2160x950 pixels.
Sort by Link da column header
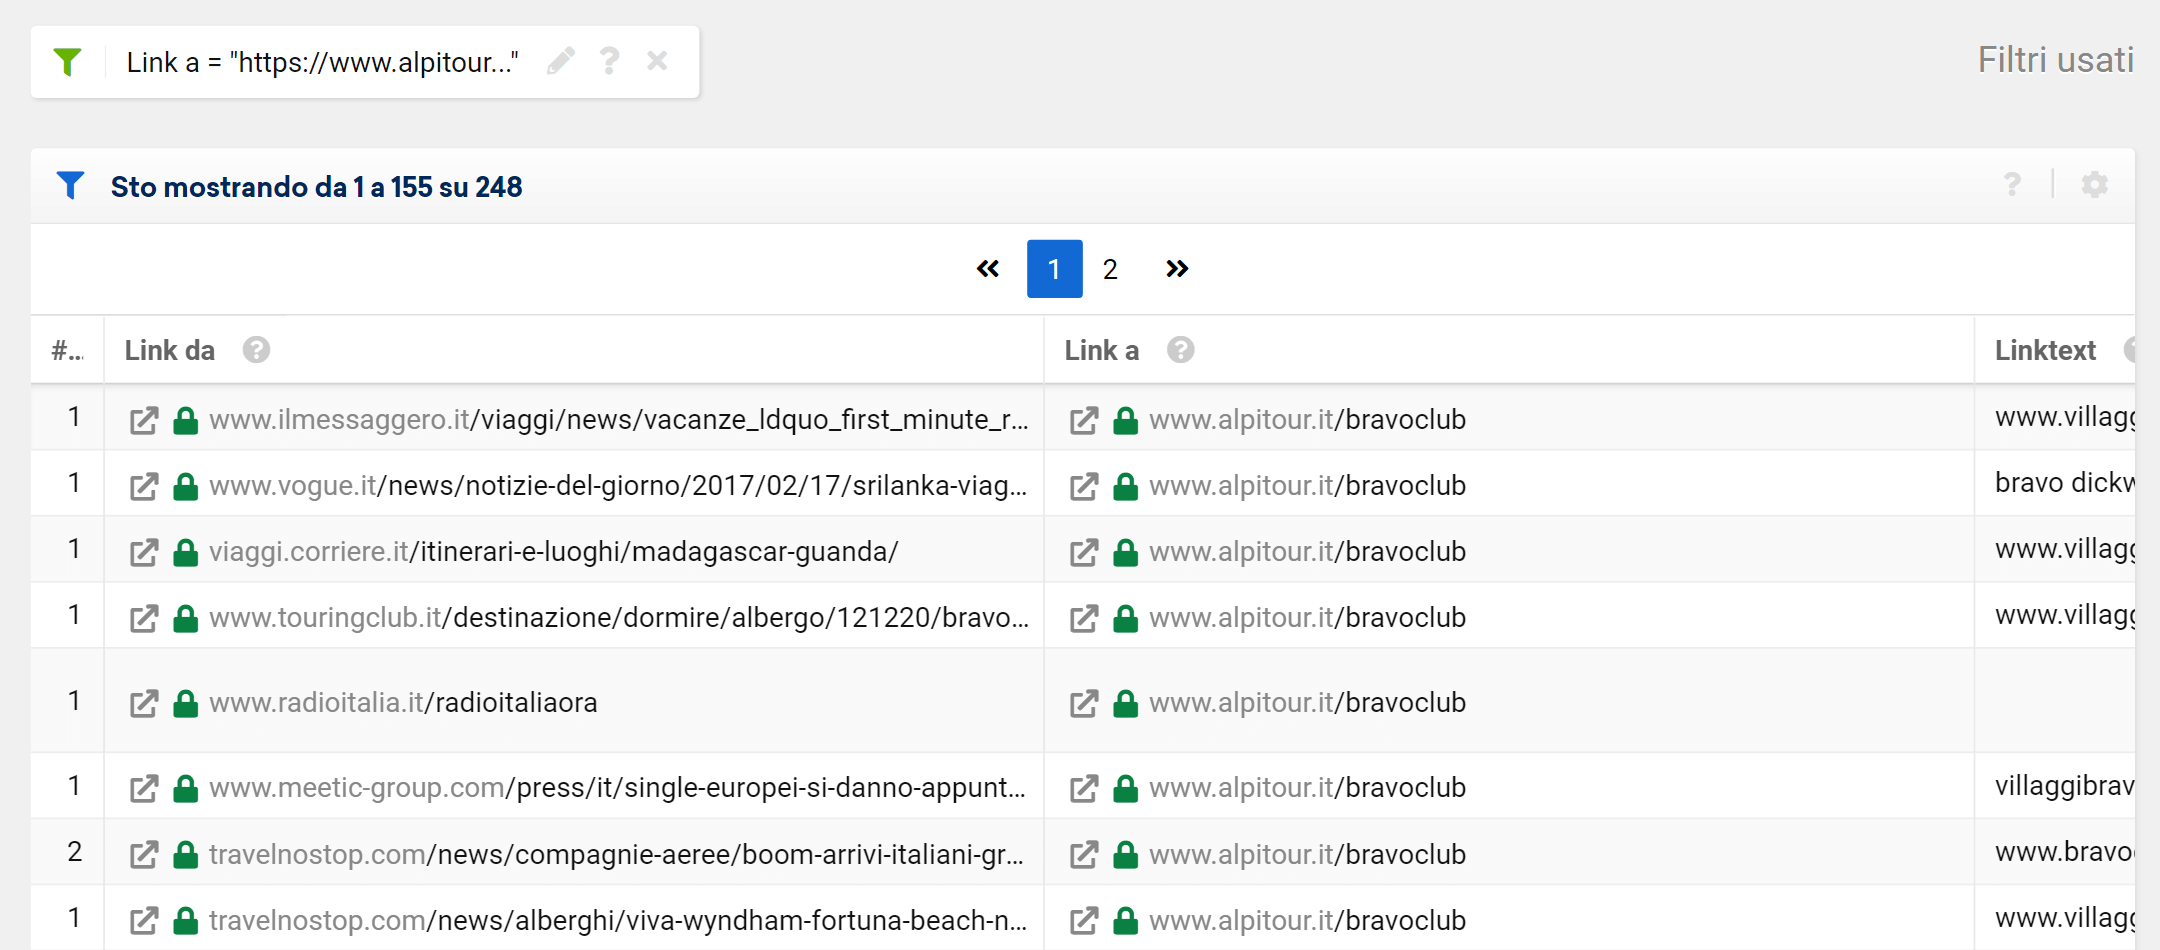169,350
